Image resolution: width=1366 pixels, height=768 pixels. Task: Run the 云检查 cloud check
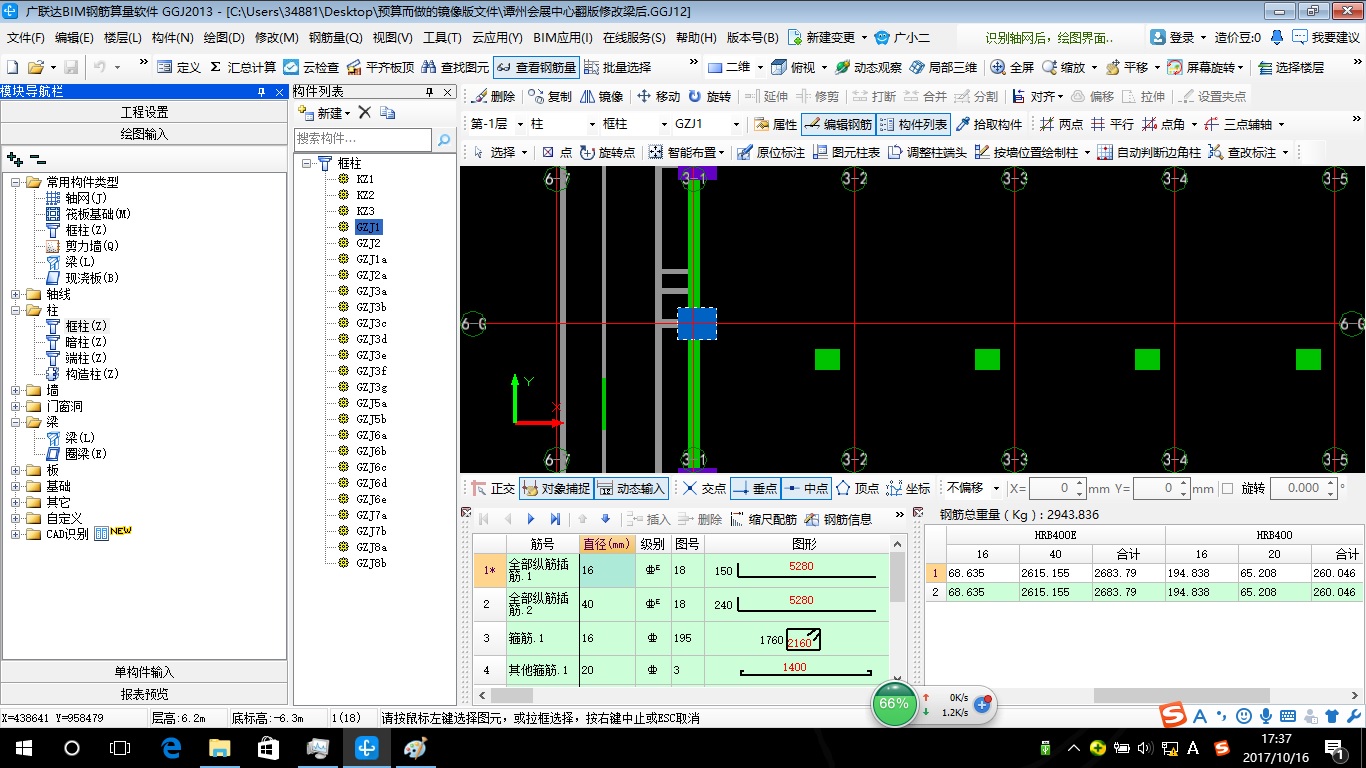click(311, 67)
